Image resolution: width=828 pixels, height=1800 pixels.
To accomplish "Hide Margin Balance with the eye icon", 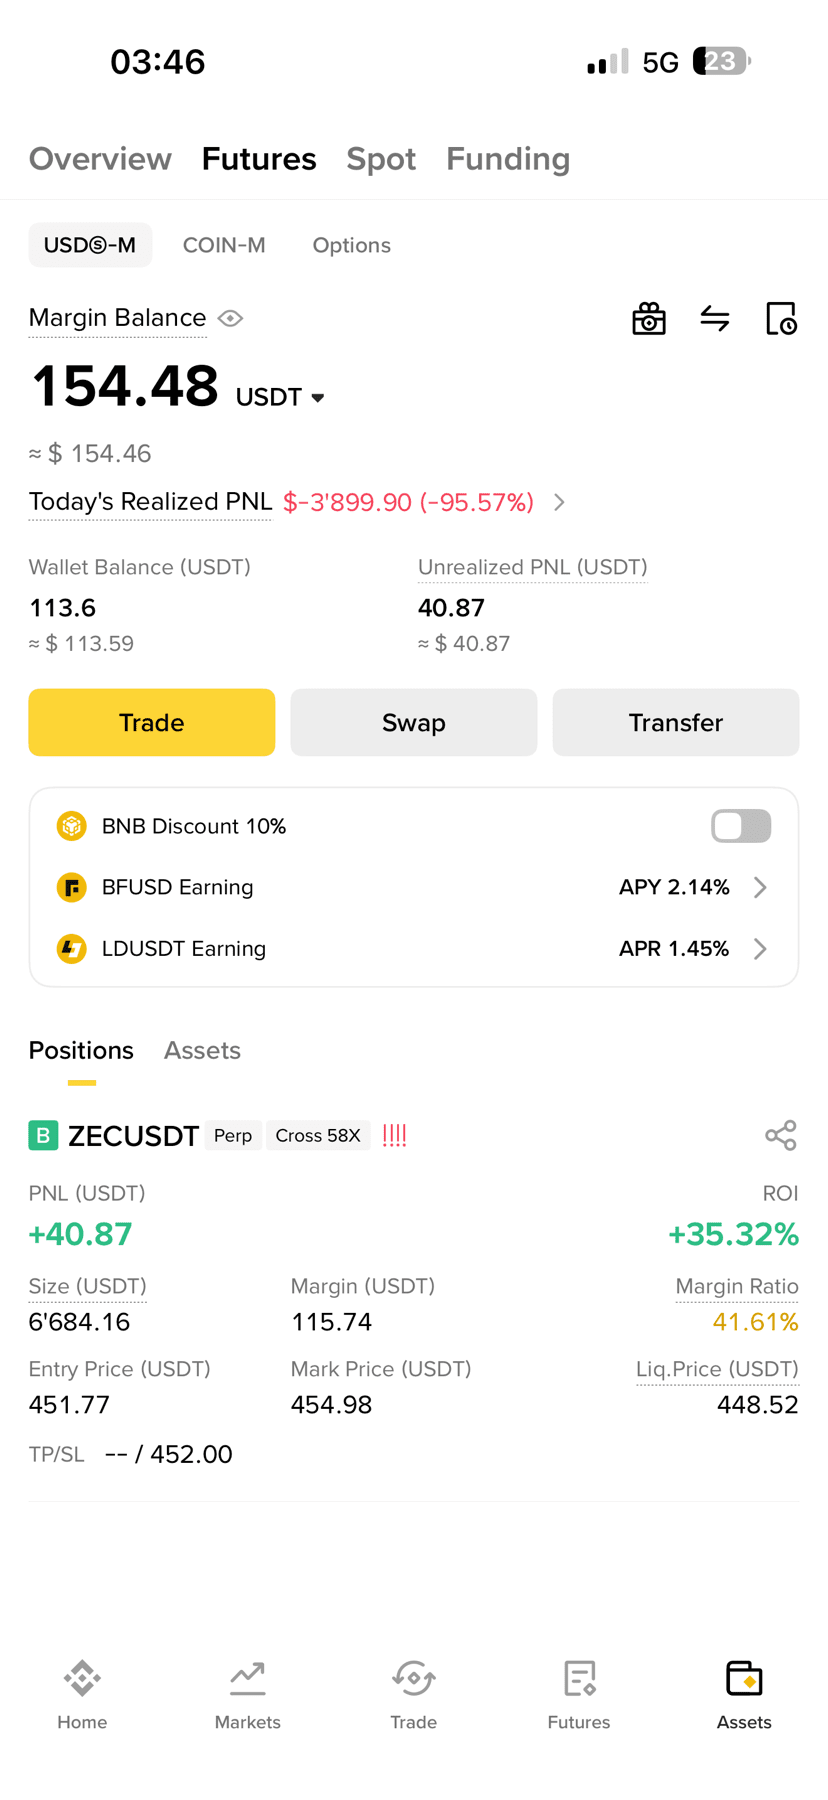I will [x=231, y=318].
